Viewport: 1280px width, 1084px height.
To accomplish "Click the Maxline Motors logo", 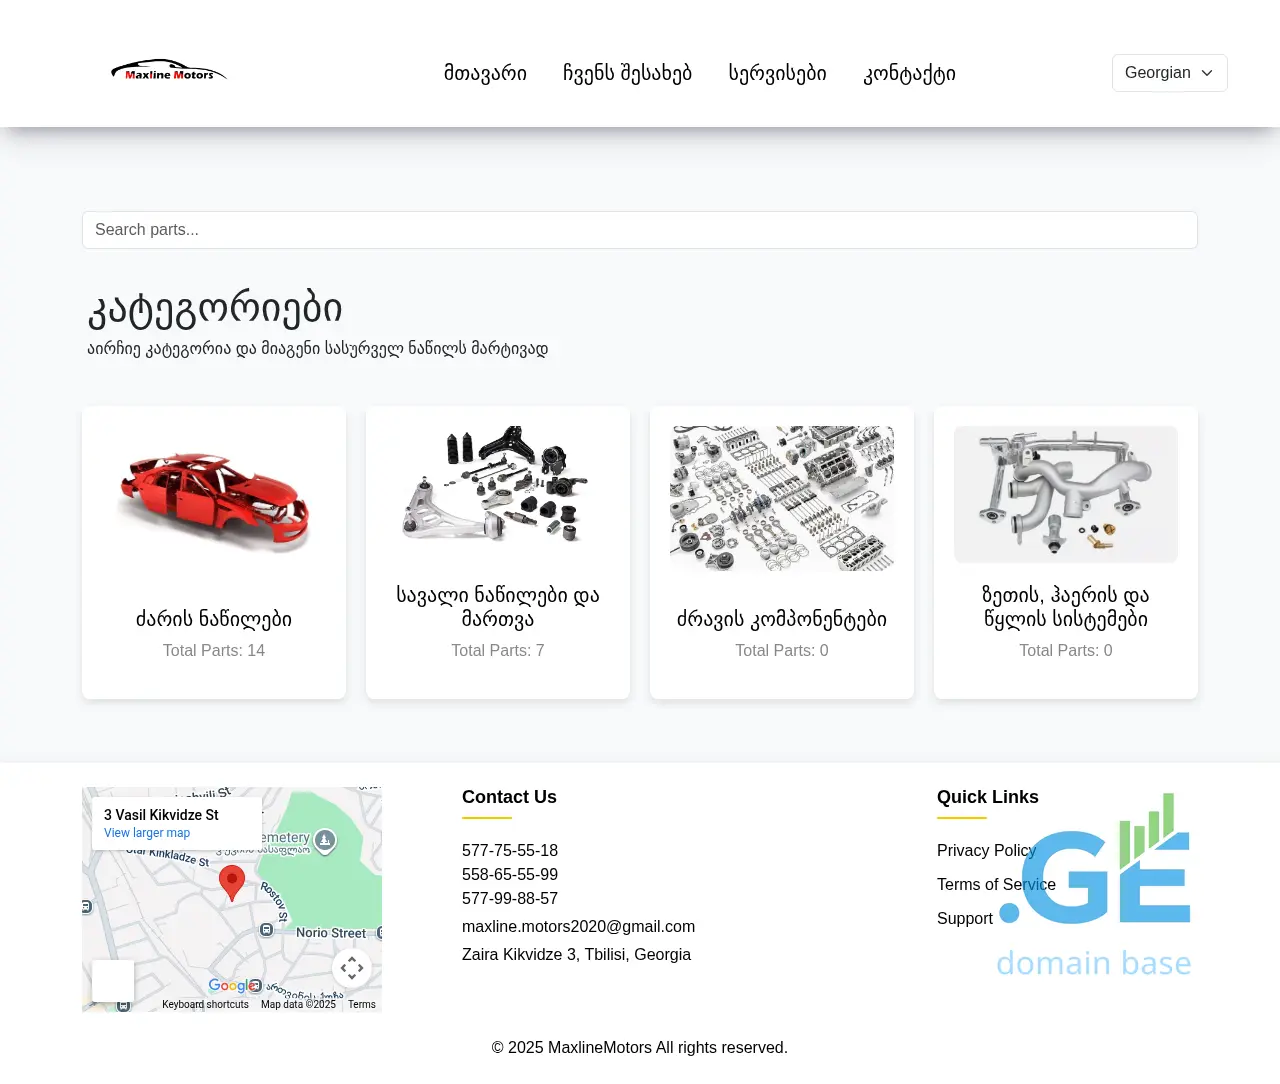I will click(x=168, y=72).
